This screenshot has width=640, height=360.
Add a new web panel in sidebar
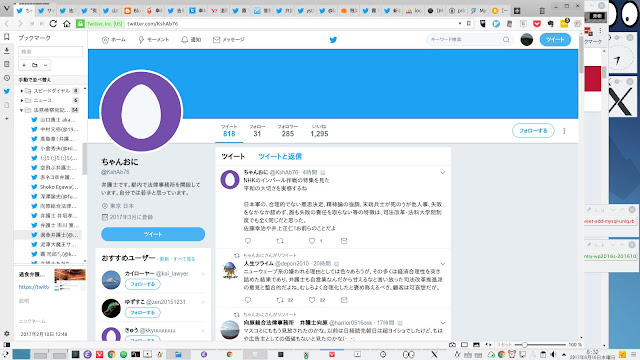[x=7, y=118]
